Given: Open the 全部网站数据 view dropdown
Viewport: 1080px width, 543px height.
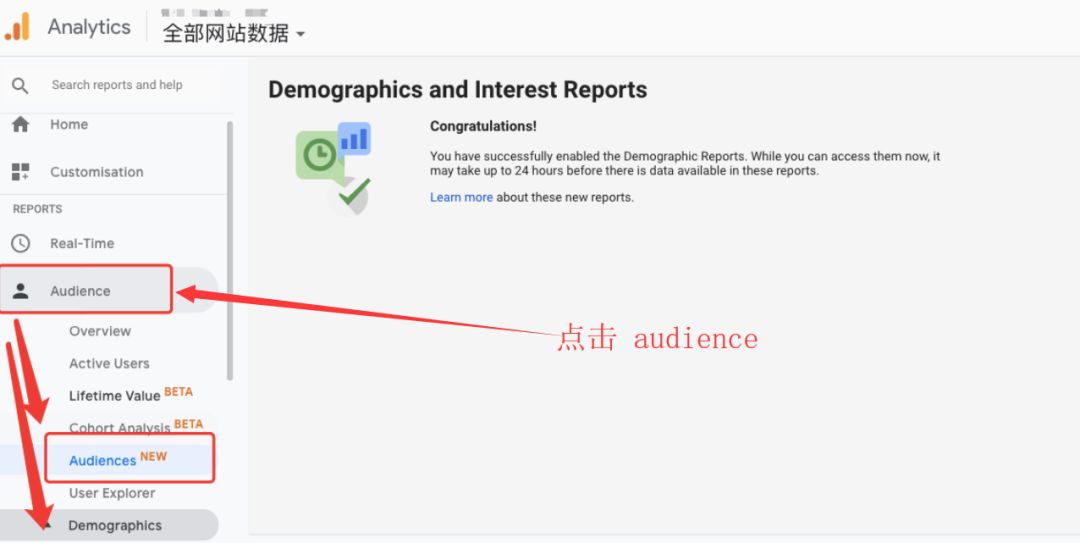Looking at the screenshot, I should pyautogui.click(x=233, y=33).
